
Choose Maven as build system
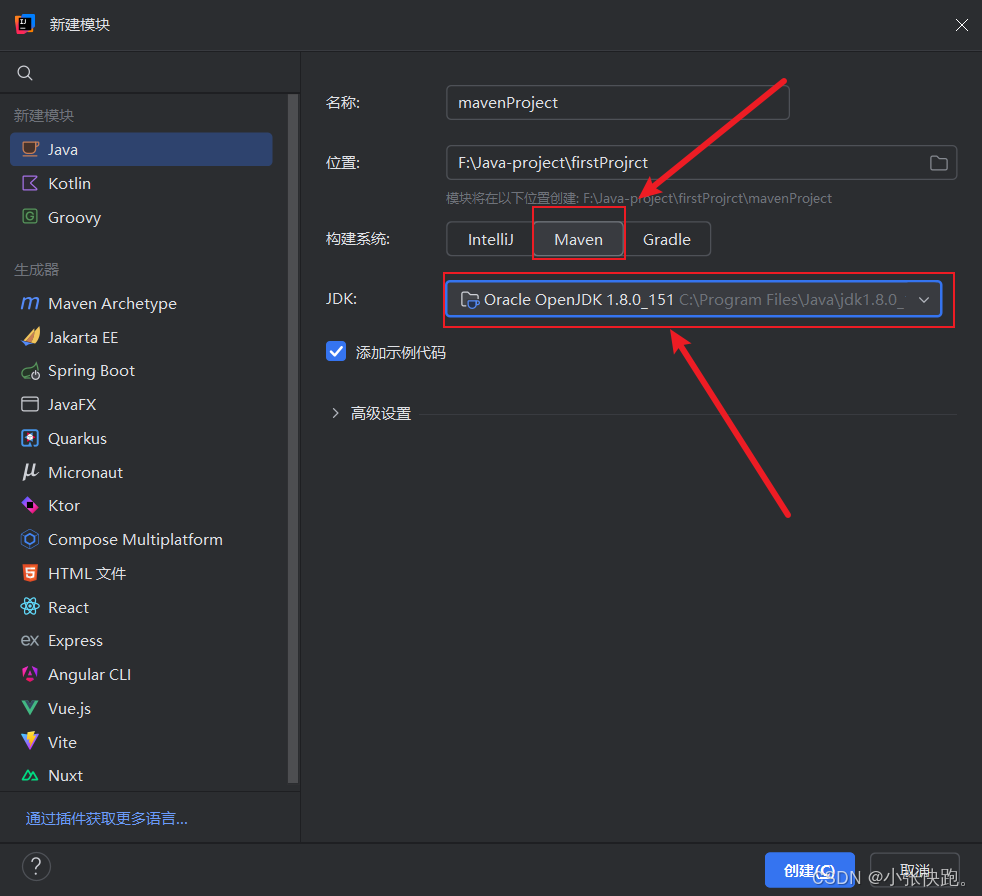[578, 239]
